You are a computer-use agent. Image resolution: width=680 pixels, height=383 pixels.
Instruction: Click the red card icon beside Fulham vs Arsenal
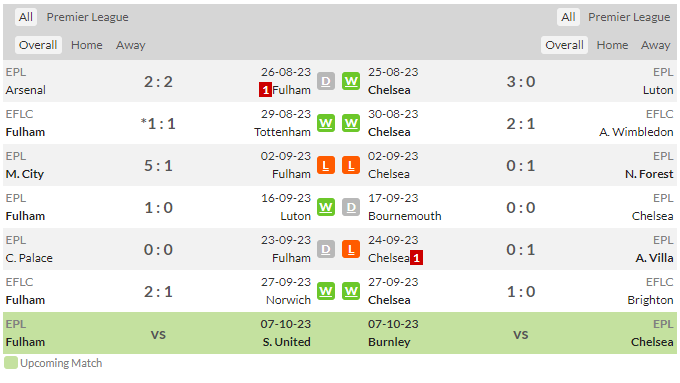tap(265, 90)
